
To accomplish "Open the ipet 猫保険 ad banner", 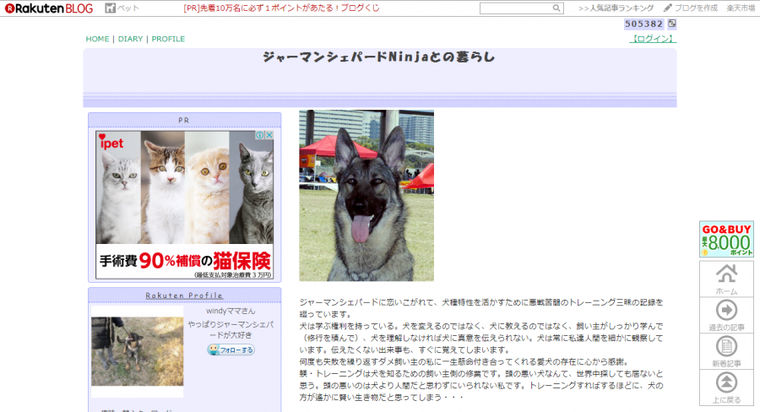I will click(x=185, y=205).
